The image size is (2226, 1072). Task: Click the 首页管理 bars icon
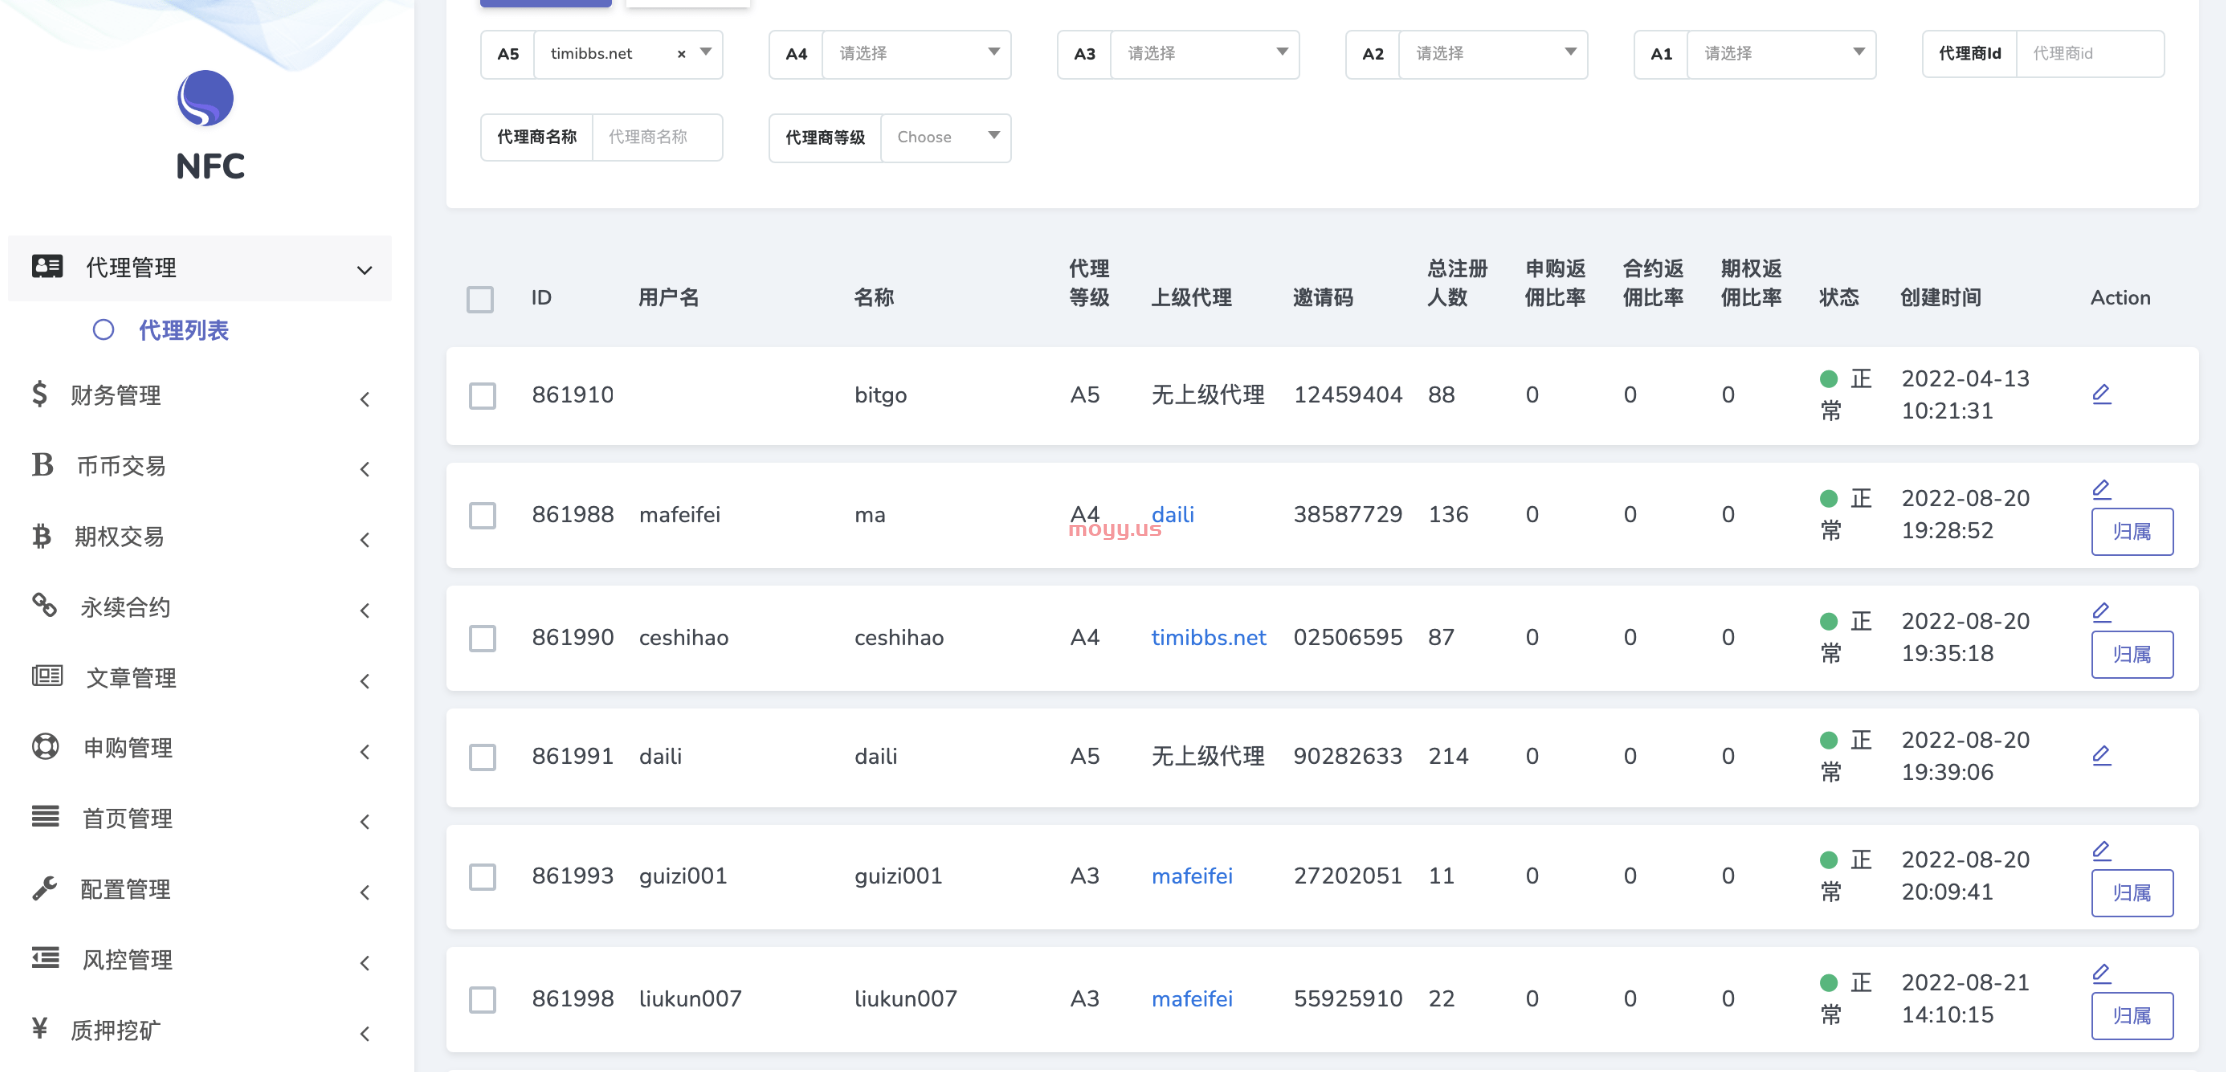(x=45, y=817)
